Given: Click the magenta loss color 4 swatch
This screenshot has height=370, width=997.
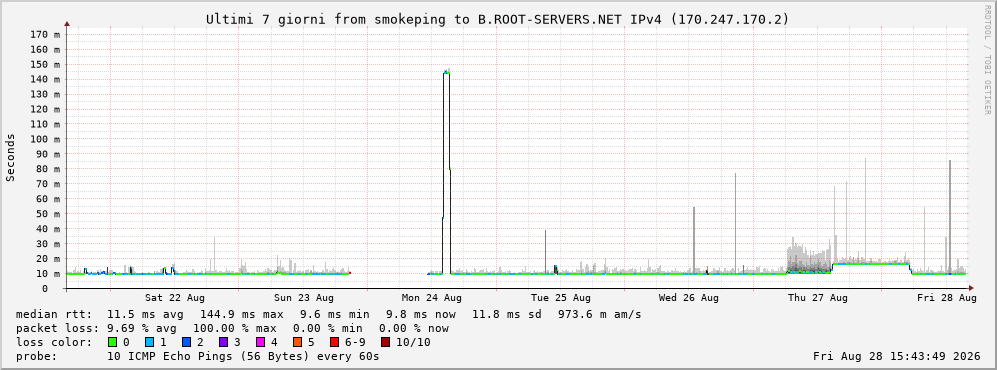Looking at the screenshot, I should pyautogui.click(x=261, y=342).
